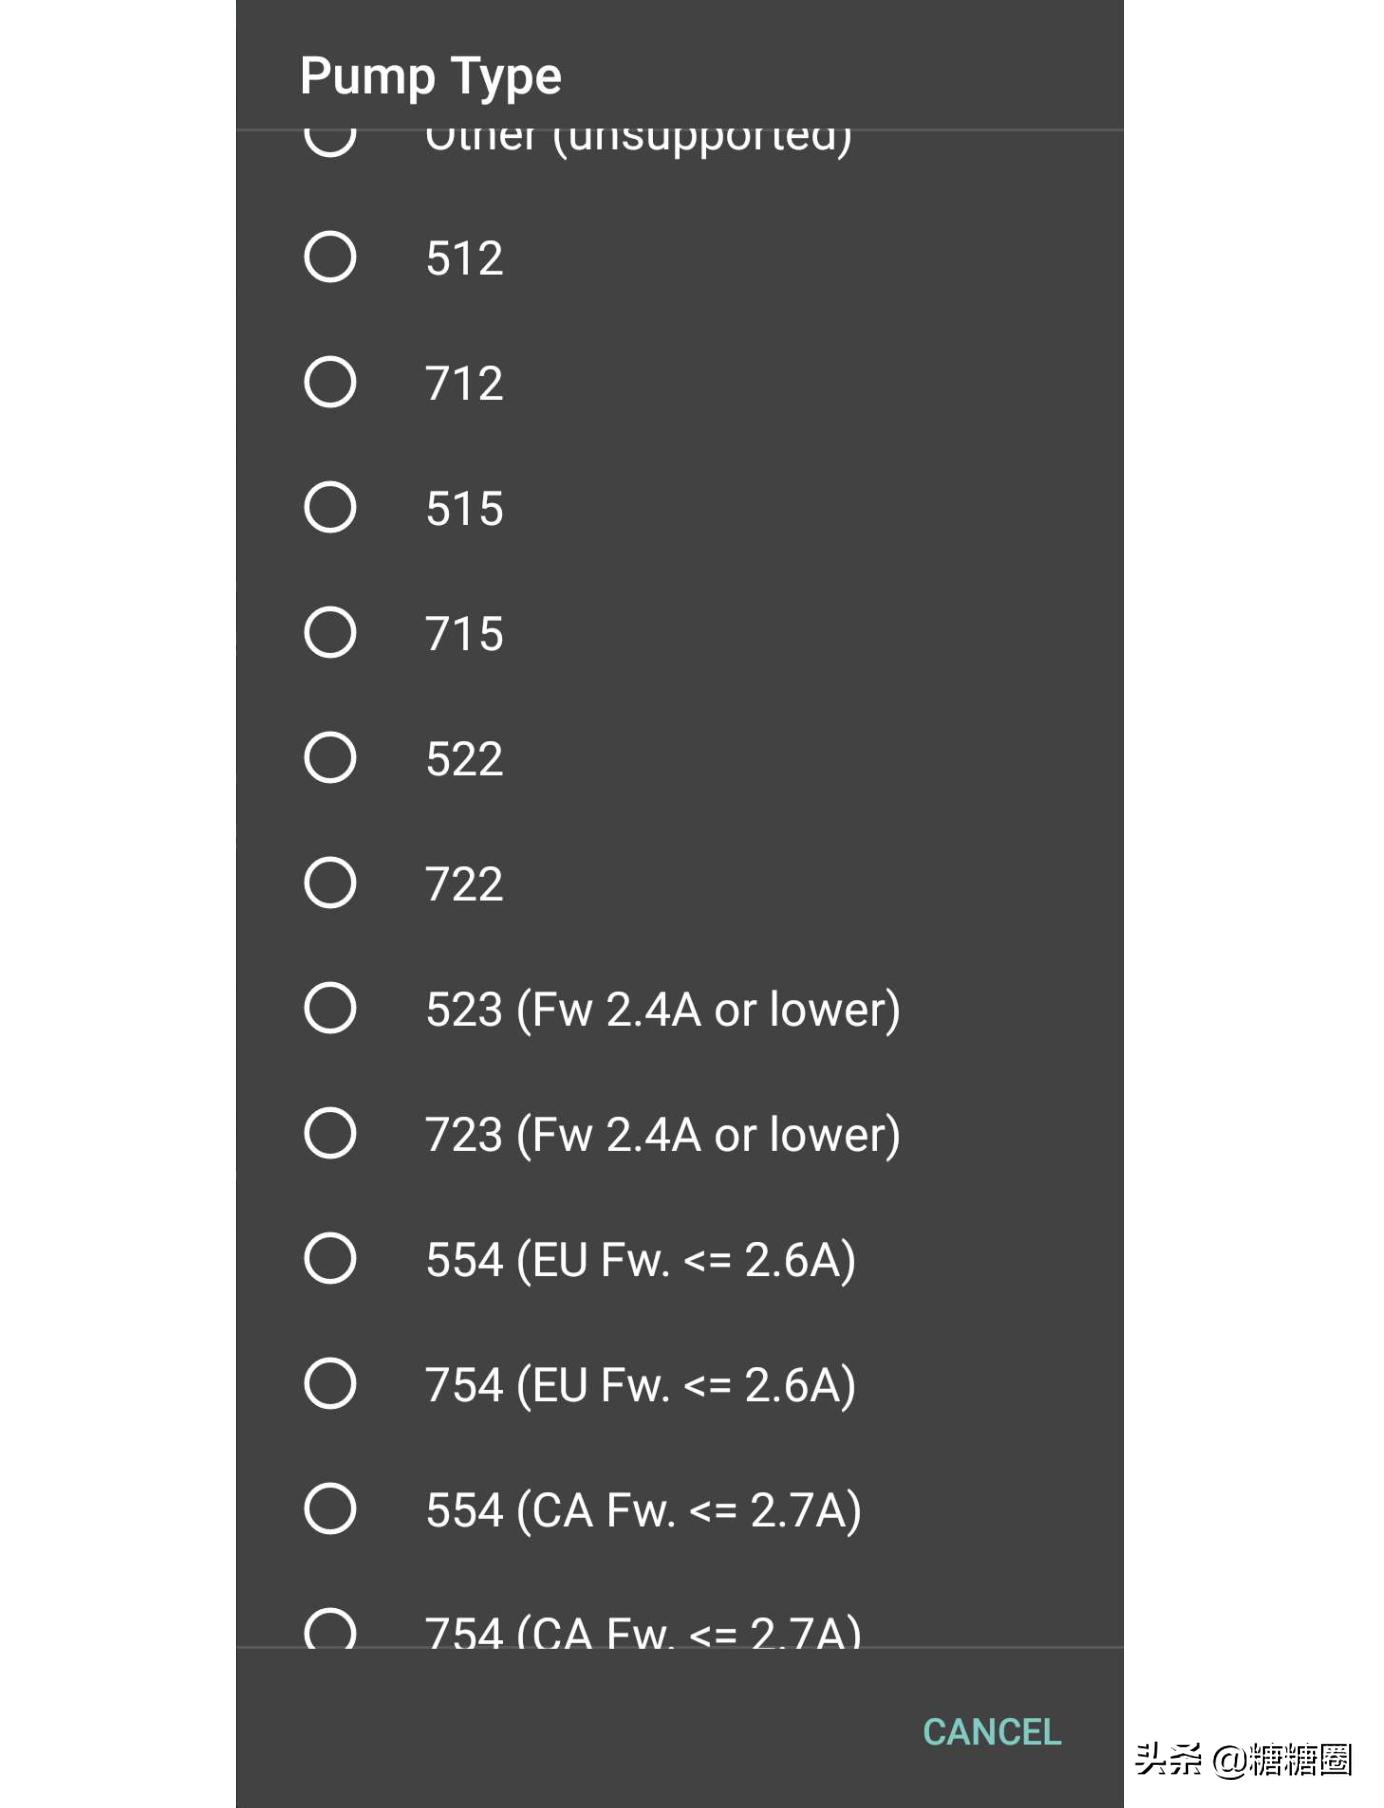The width and height of the screenshot is (1384, 1808).
Task: Pick the 715 pump radio button
Action: (330, 632)
